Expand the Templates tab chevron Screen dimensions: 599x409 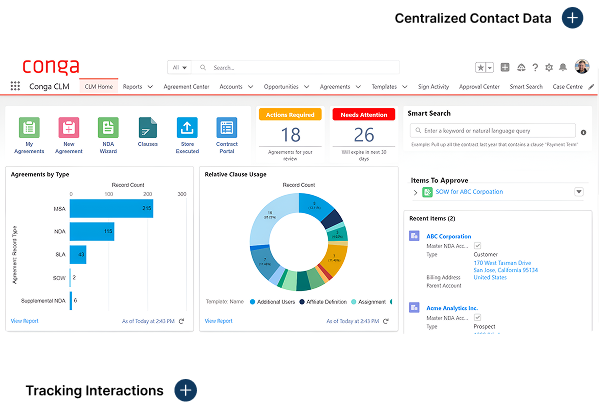405,87
